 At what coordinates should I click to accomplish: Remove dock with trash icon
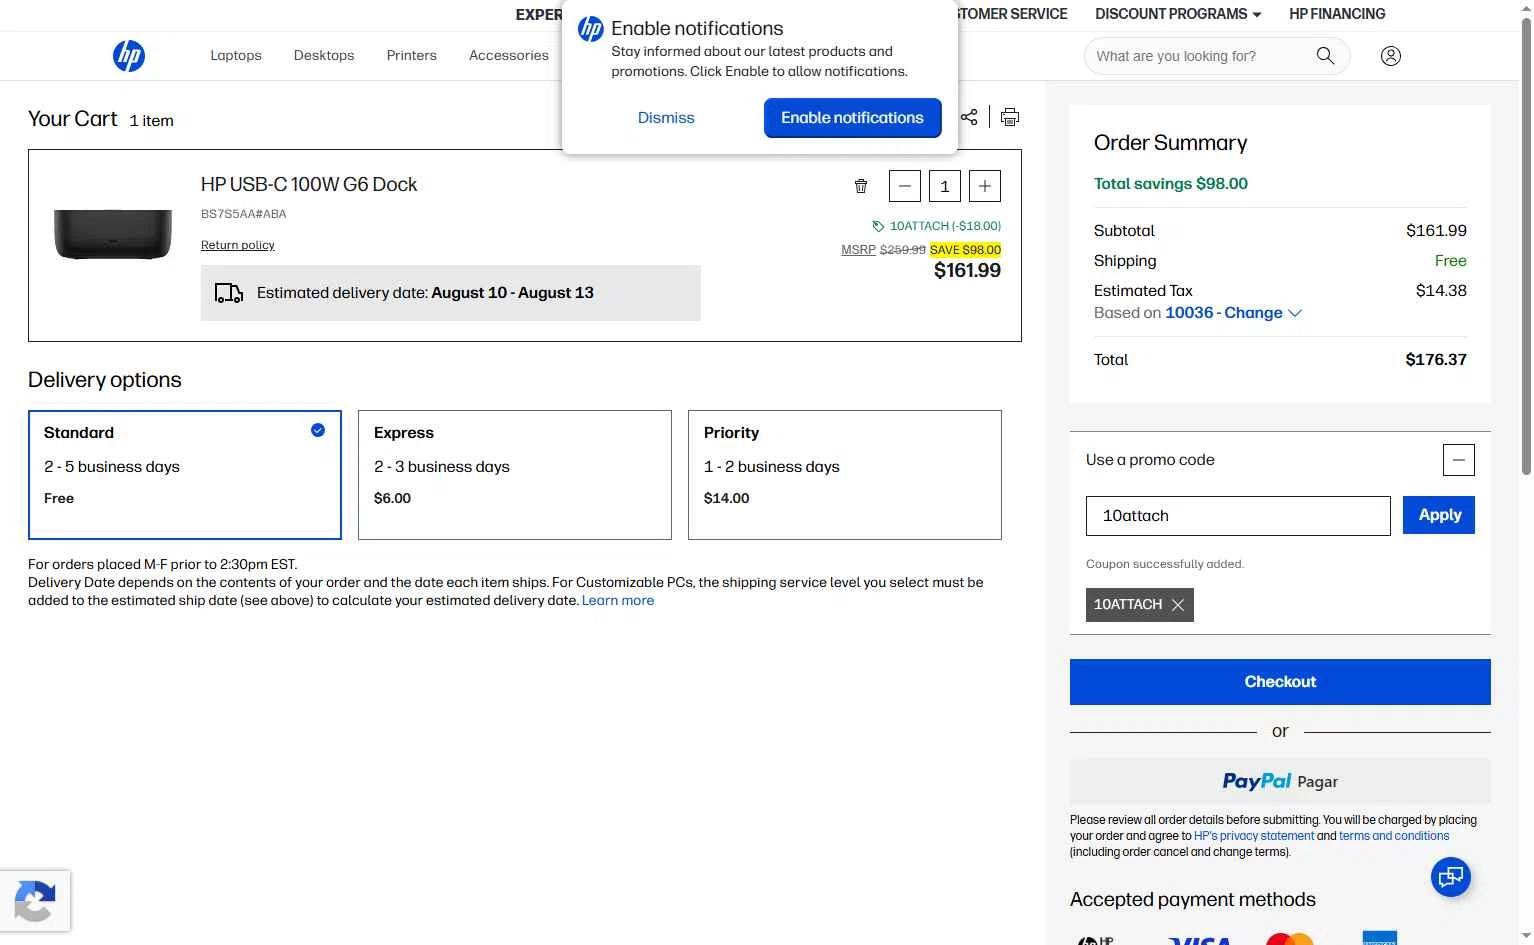[x=861, y=186]
